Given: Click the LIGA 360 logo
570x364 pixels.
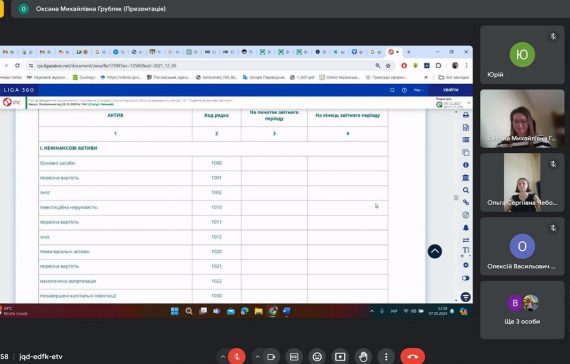Looking at the screenshot, I should [x=19, y=90].
